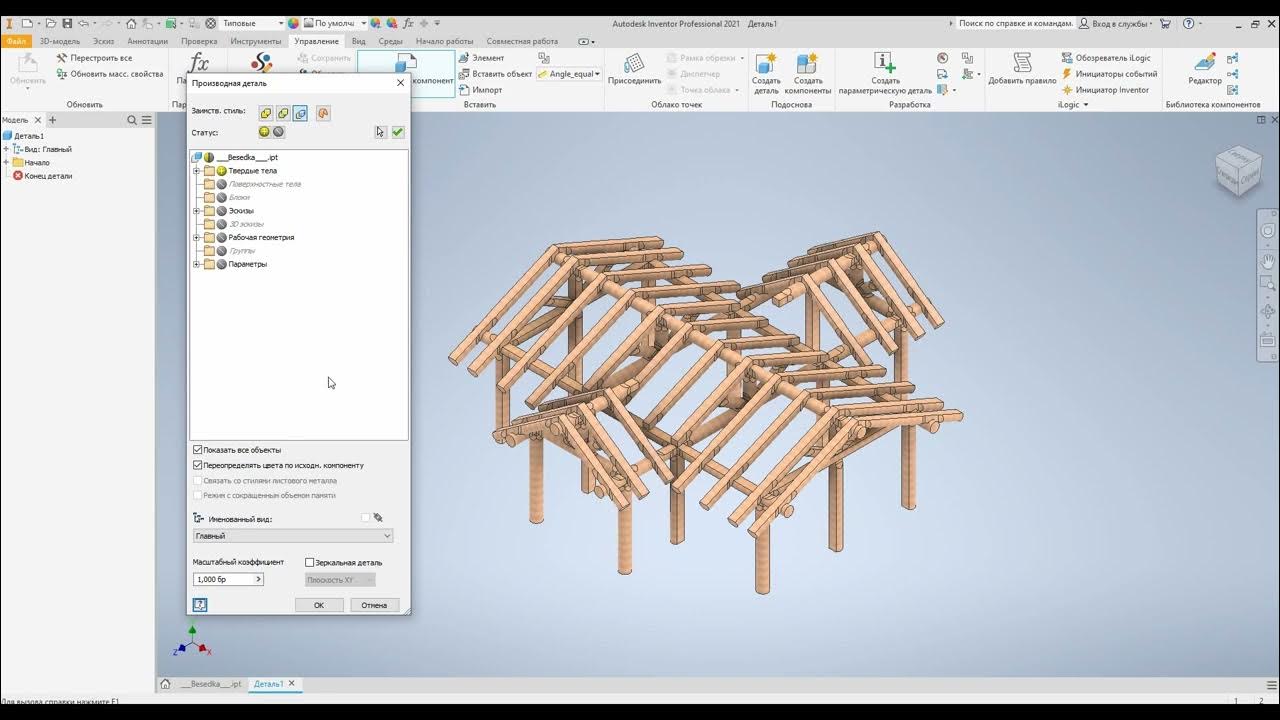This screenshot has width=1280, height=720.
Task: Open Главный named view dropdown
Action: pyautogui.click(x=292, y=536)
